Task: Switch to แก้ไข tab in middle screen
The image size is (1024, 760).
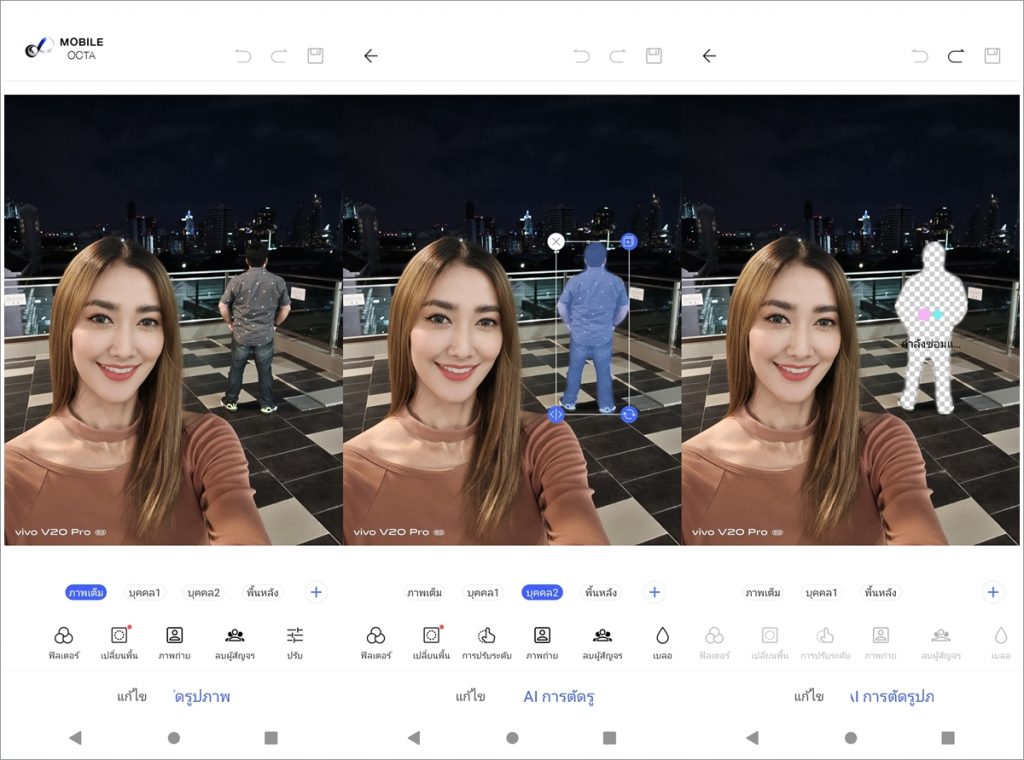Action: (x=470, y=697)
